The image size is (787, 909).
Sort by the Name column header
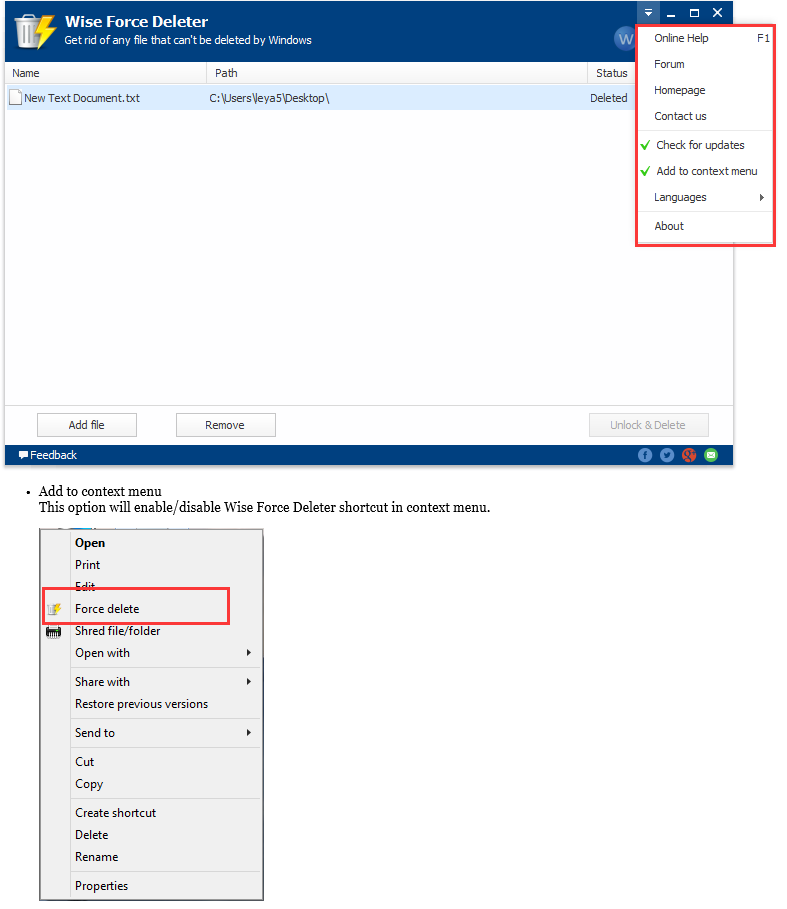(106, 73)
